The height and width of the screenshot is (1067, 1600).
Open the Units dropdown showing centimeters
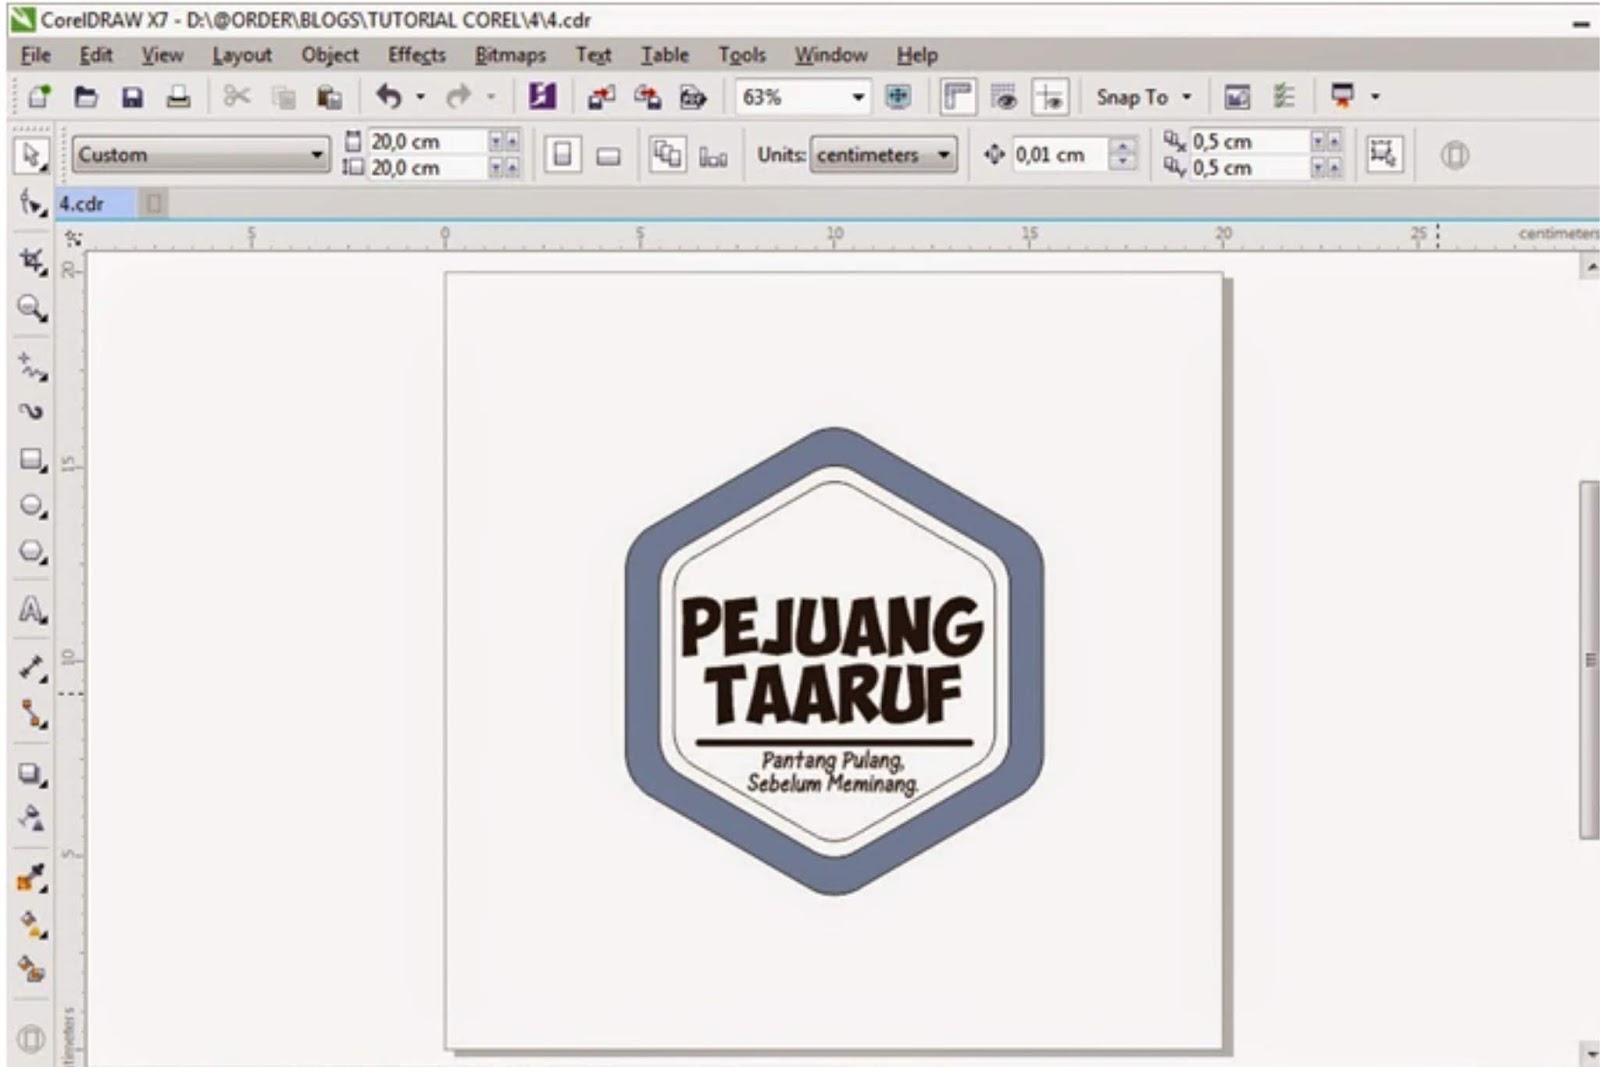click(942, 155)
